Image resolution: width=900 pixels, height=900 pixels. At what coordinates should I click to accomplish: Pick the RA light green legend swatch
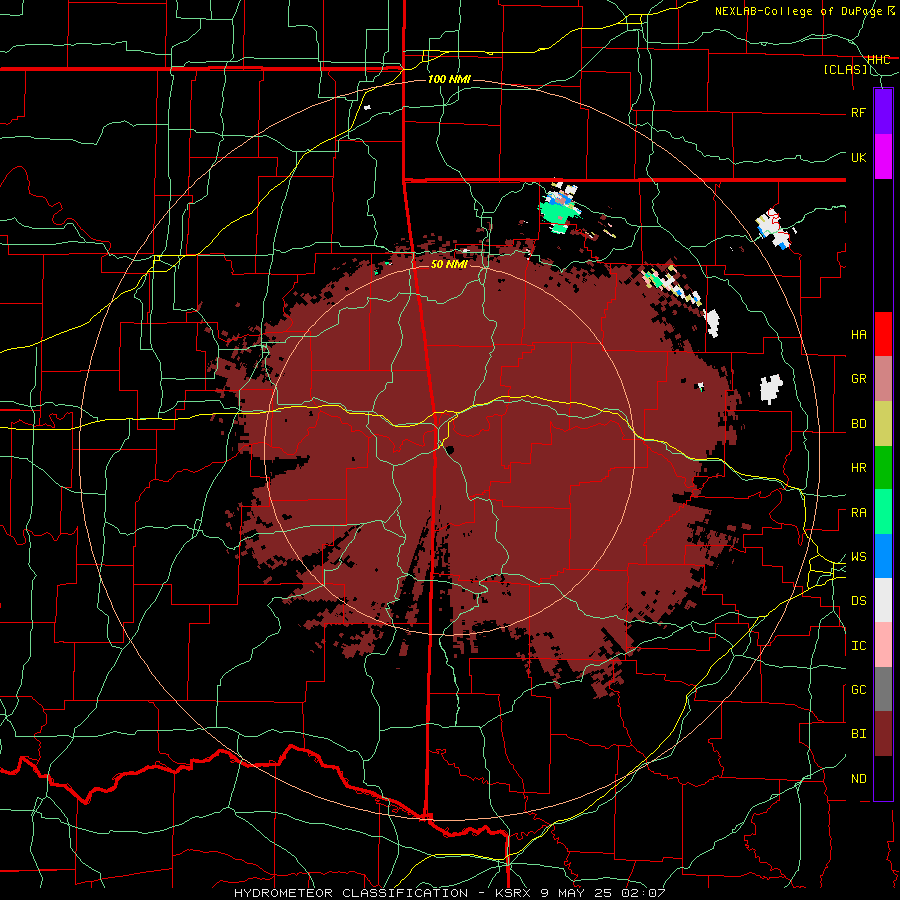point(883,512)
